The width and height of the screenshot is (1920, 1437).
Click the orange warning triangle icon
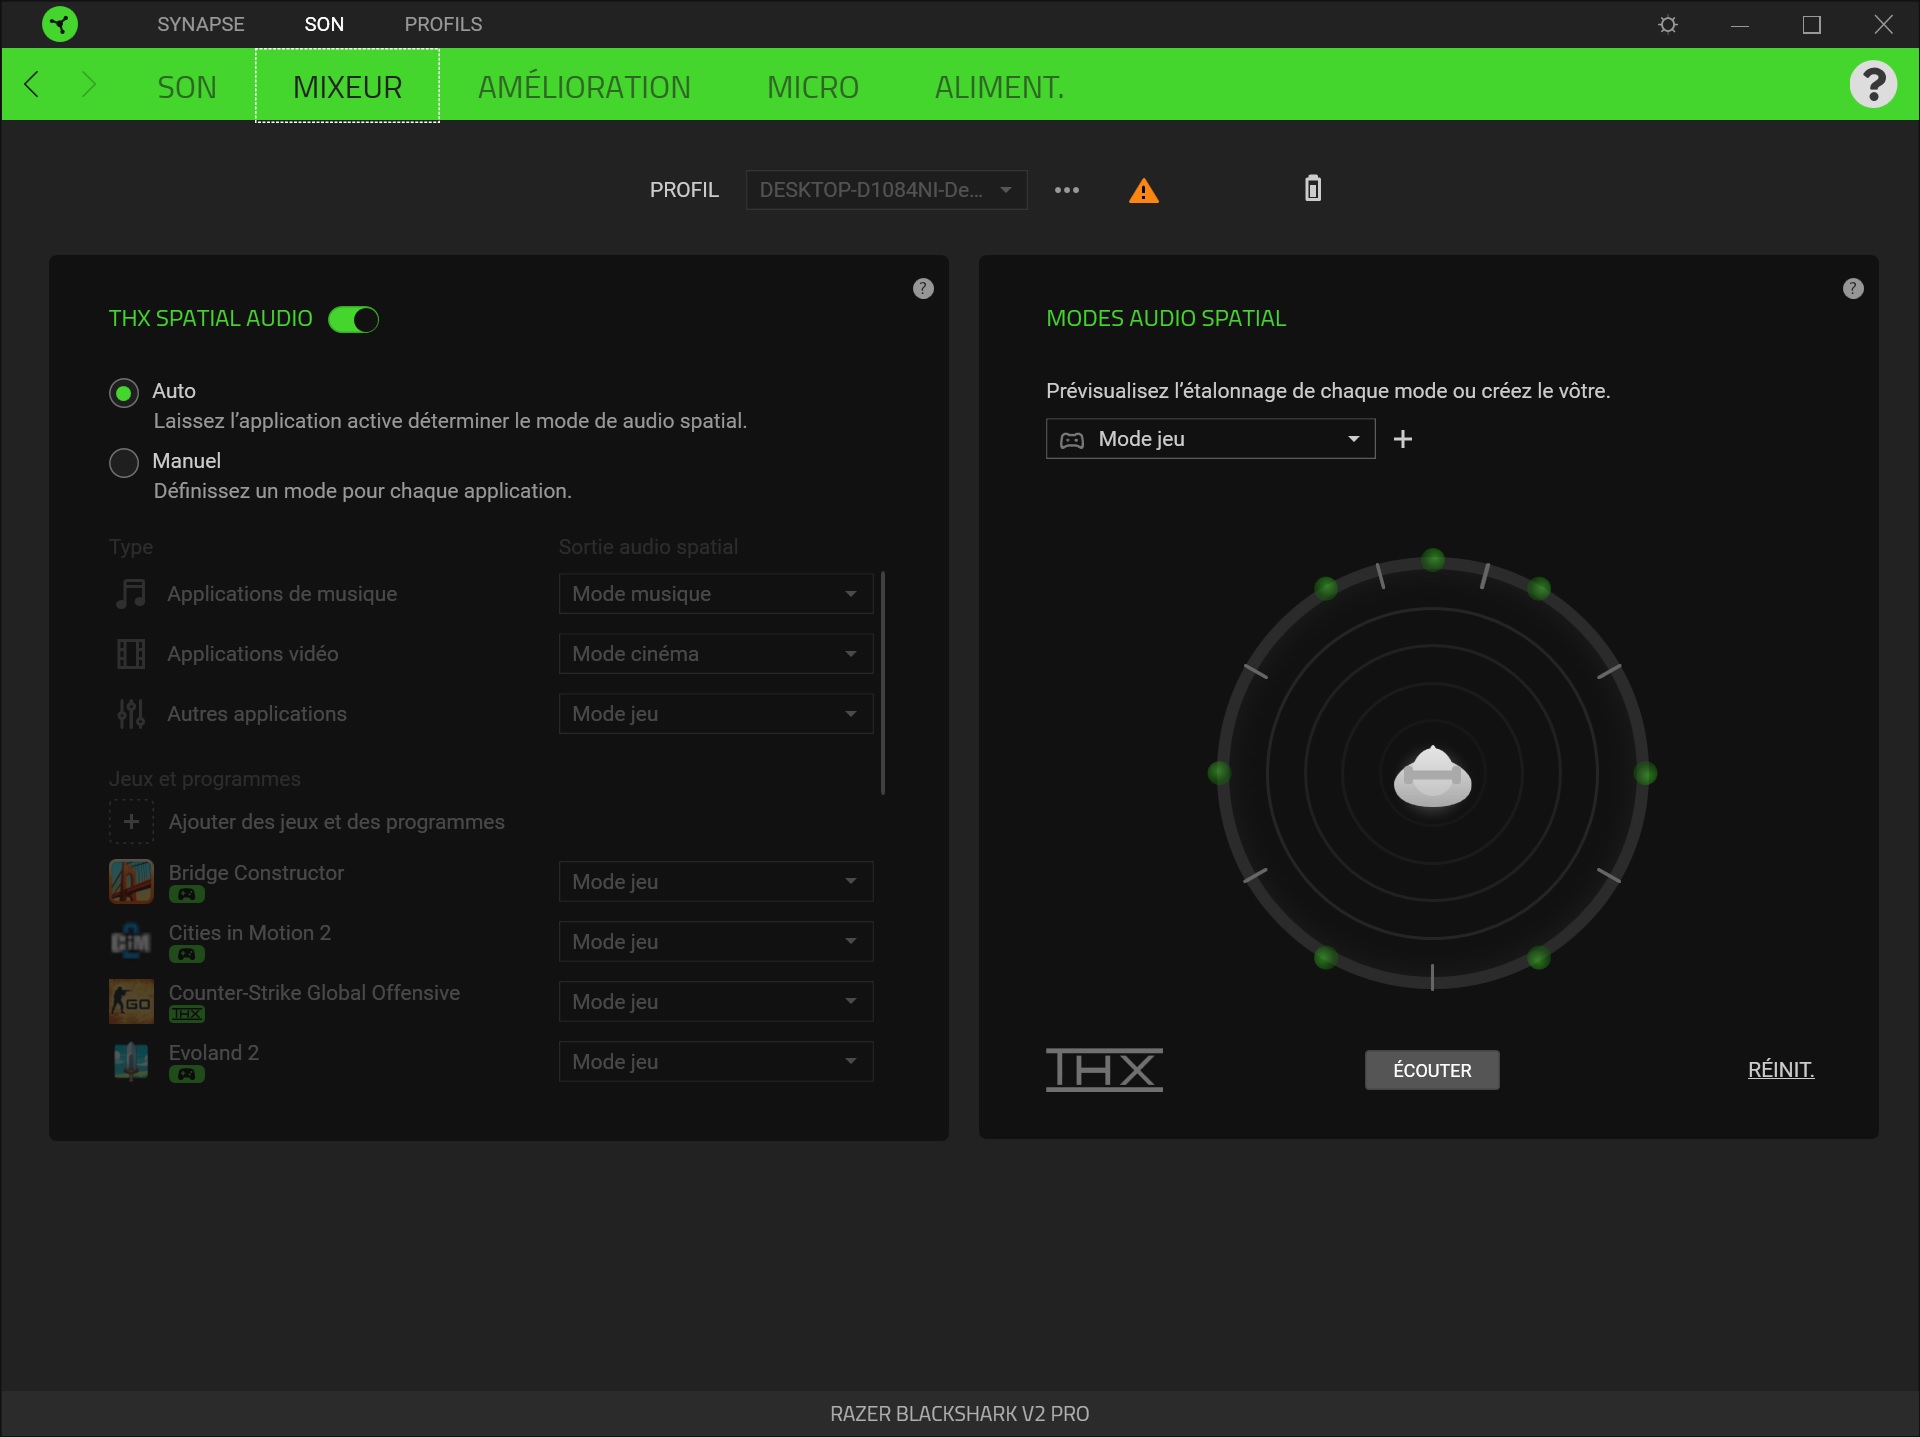(x=1143, y=190)
